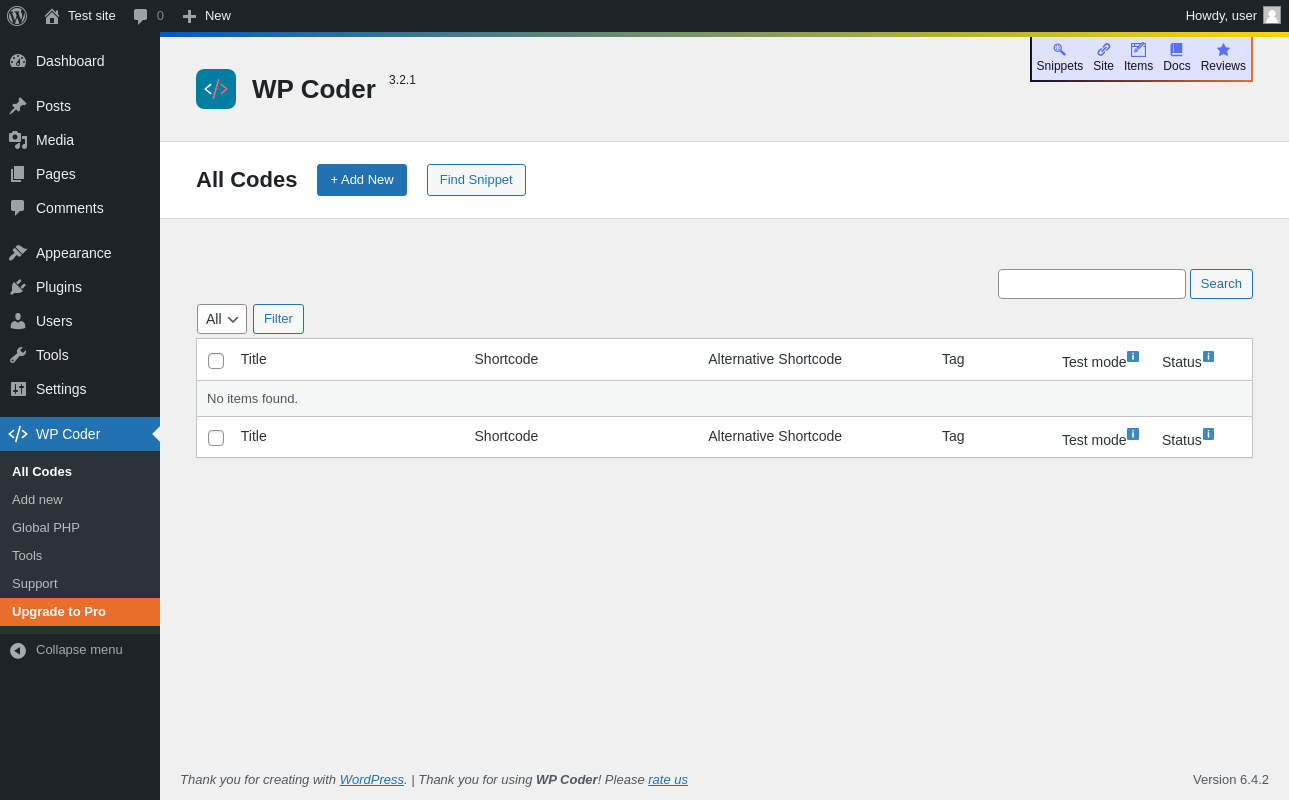Image resolution: width=1289 pixels, height=800 pixels.
Task: Click Test mode info icon in table footer
Action: (1133, 434)
